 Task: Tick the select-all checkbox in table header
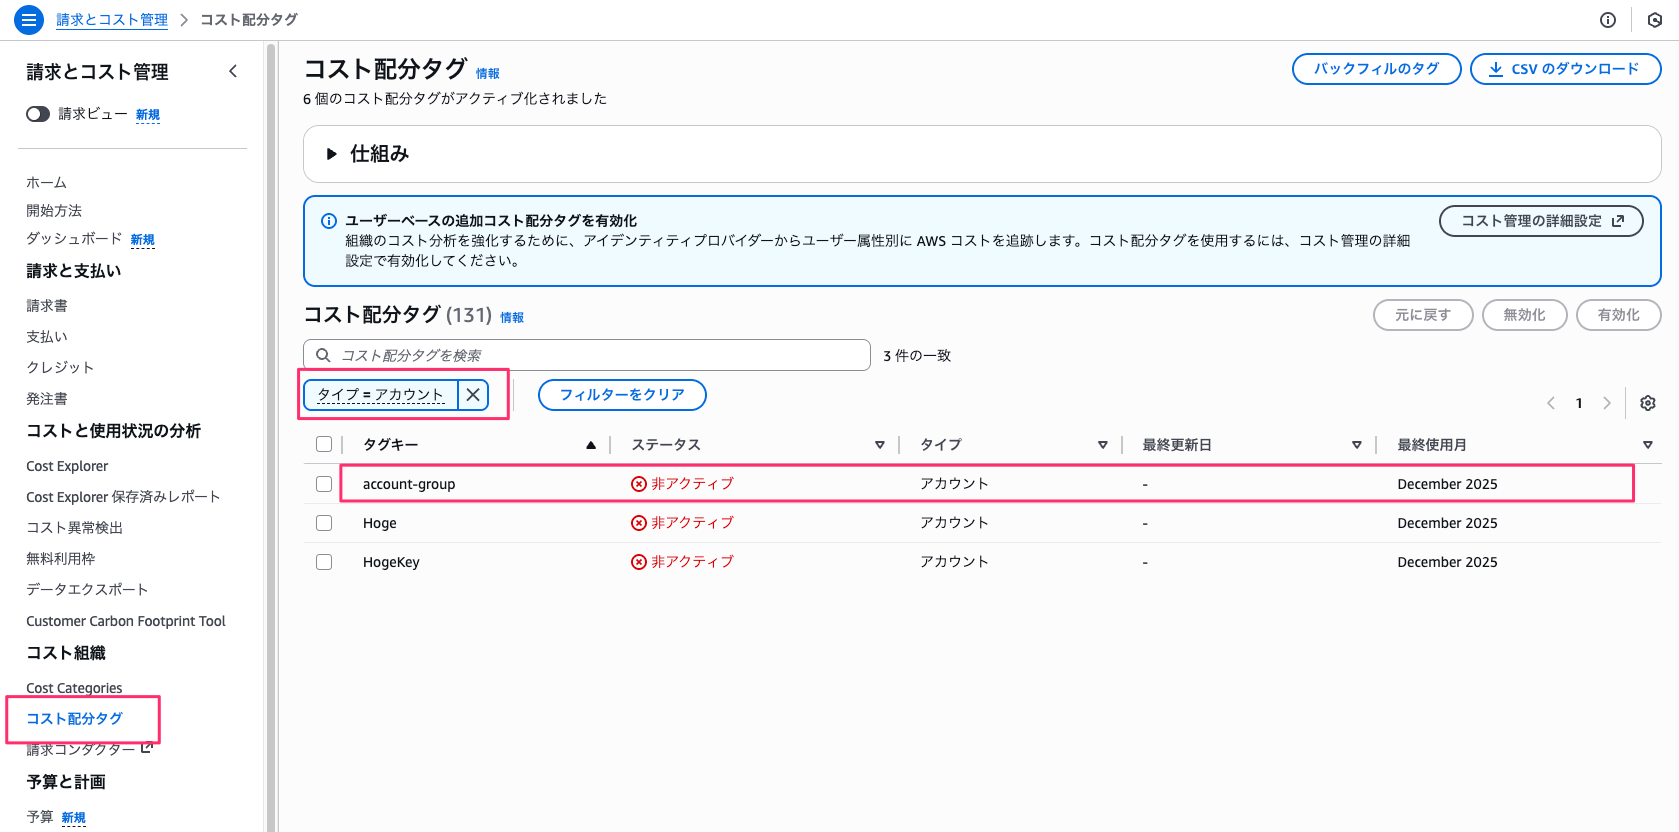pyautogui.click(x=324, y=444)
